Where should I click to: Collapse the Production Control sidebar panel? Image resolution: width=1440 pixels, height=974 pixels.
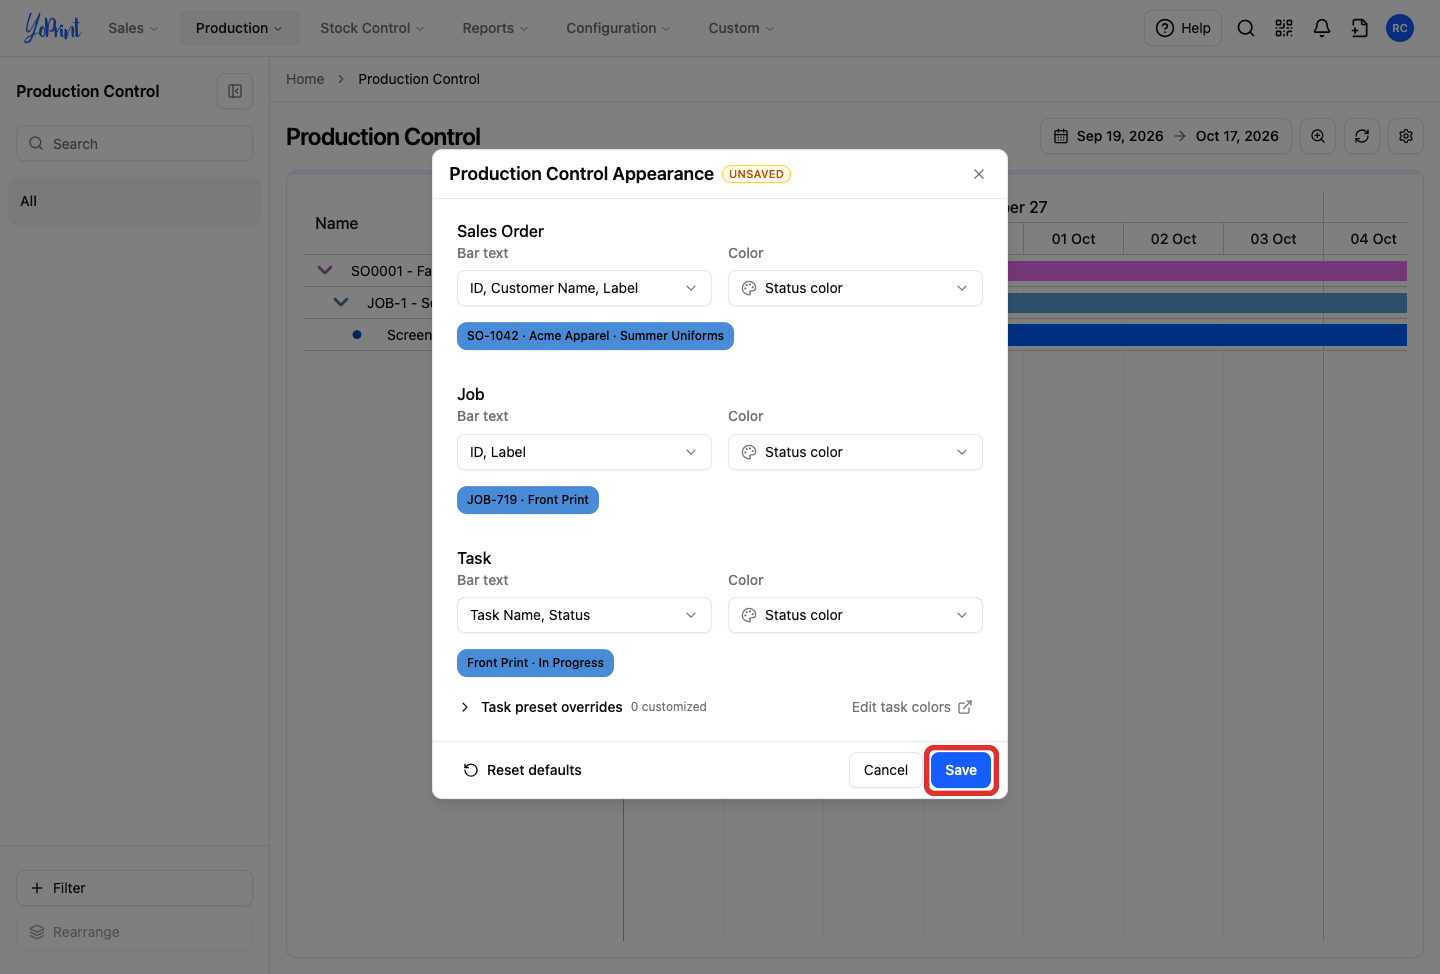tap(235, 91)
